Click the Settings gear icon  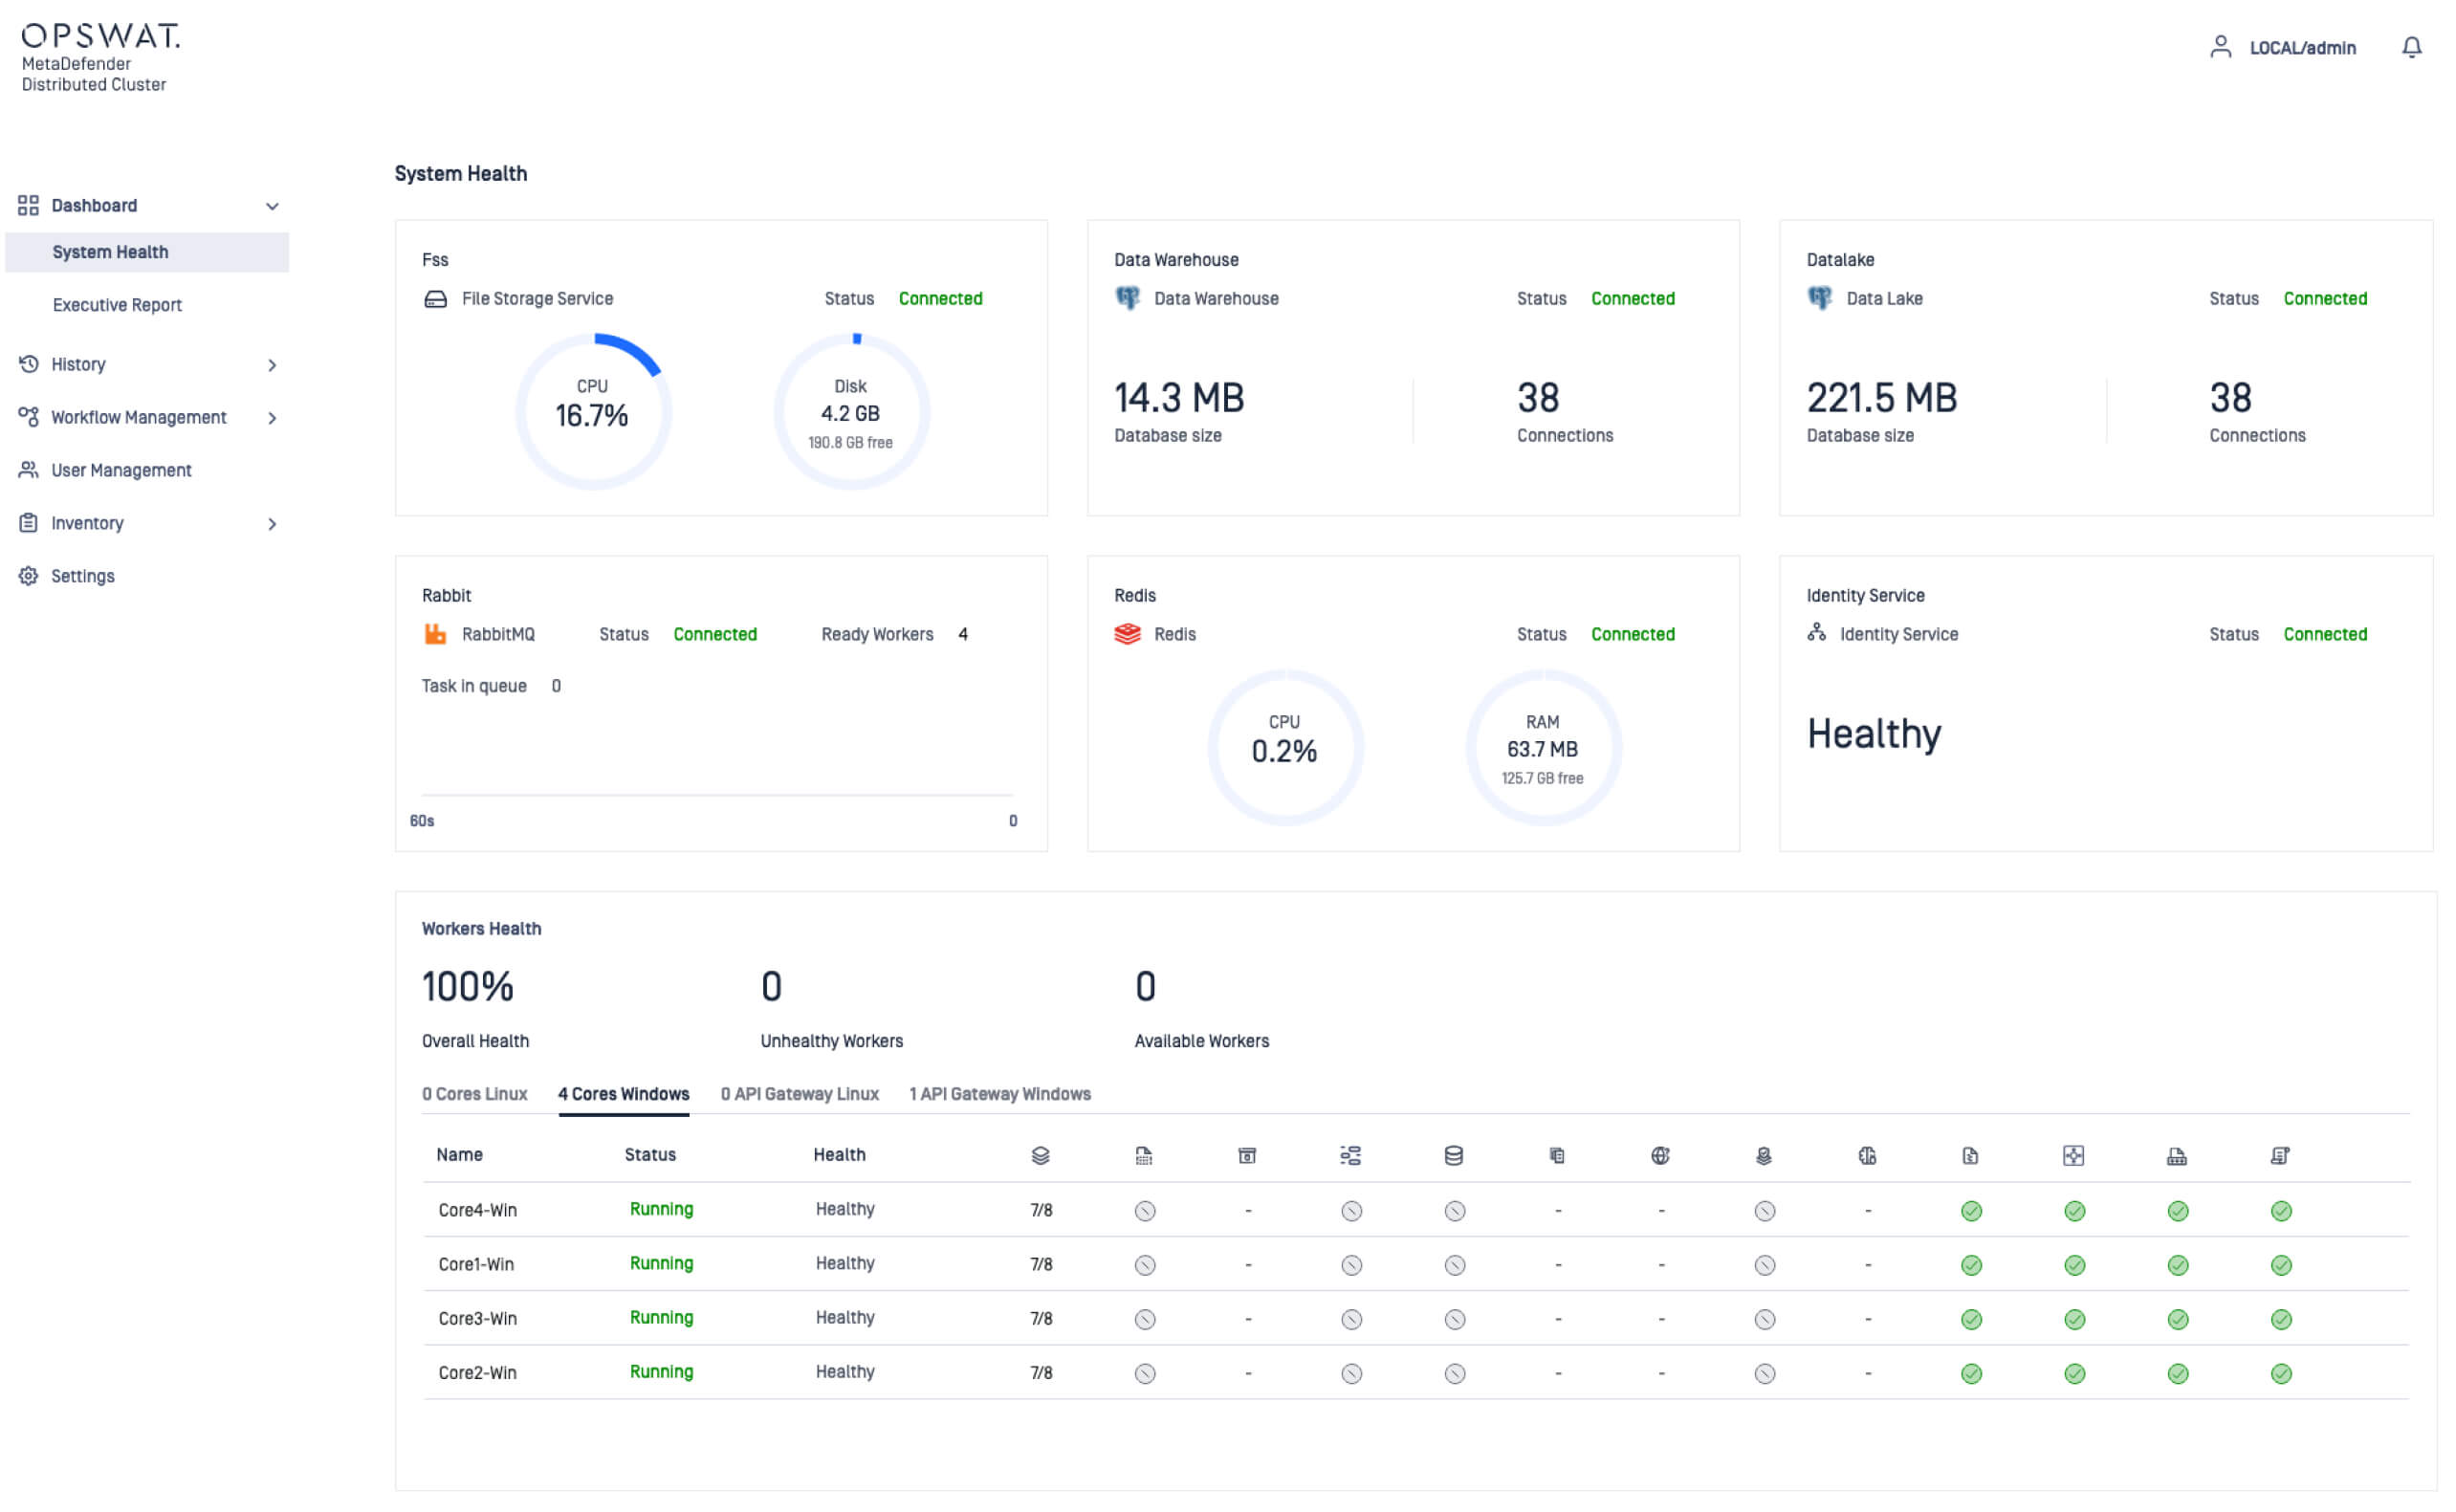(28, 575)
